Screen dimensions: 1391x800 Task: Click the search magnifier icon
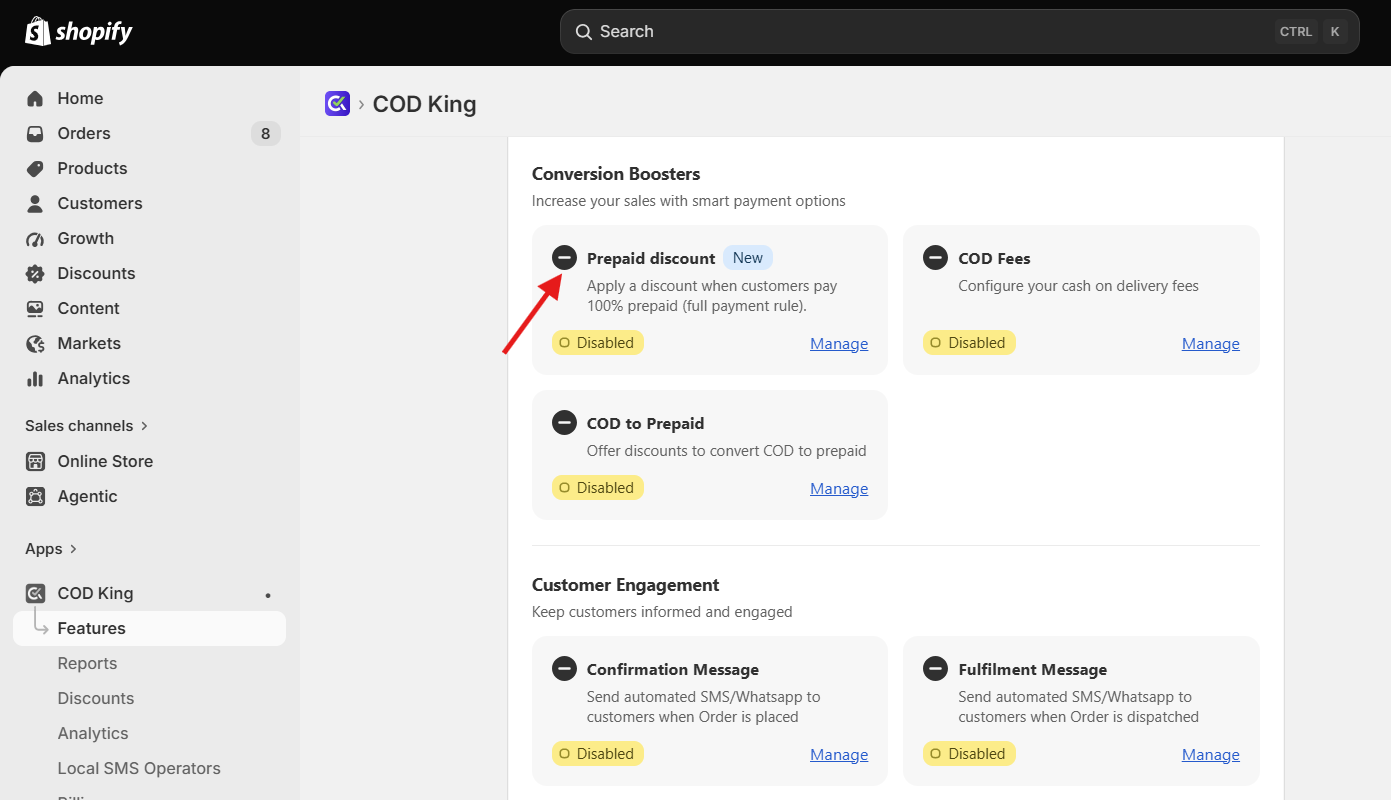point(584,32)
